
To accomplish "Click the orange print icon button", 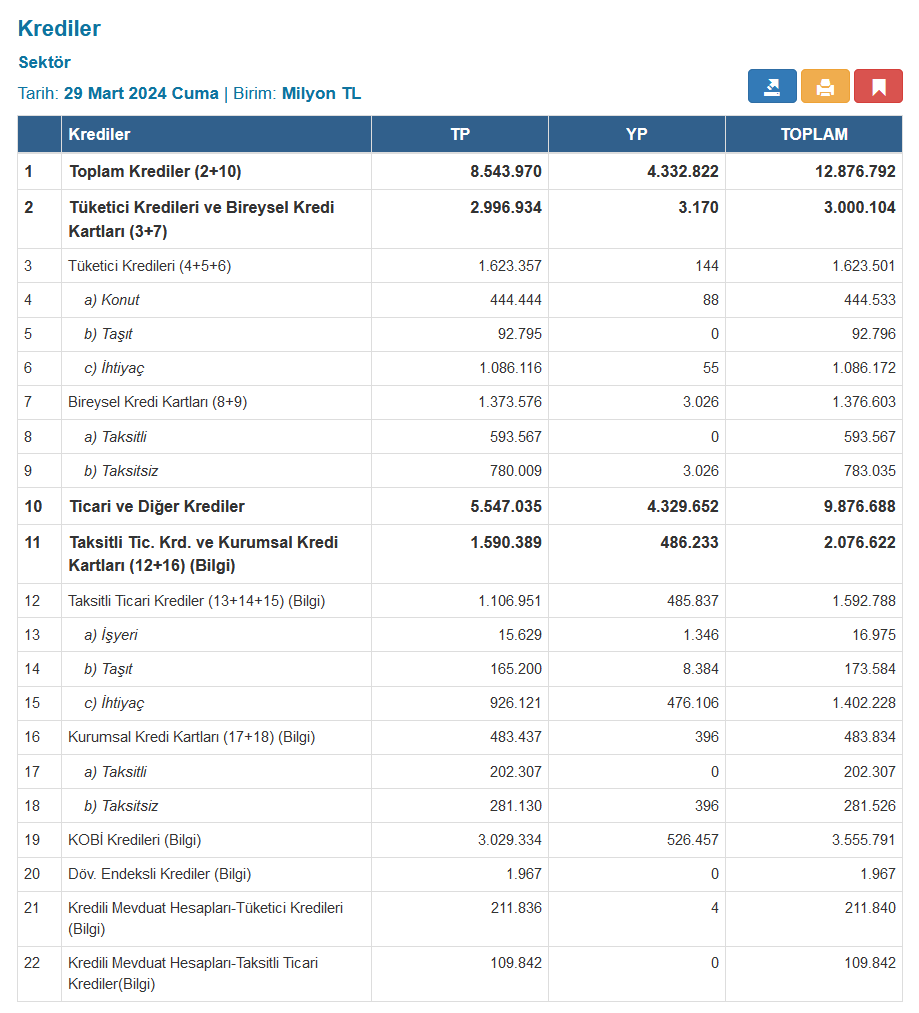I will 825,86.
